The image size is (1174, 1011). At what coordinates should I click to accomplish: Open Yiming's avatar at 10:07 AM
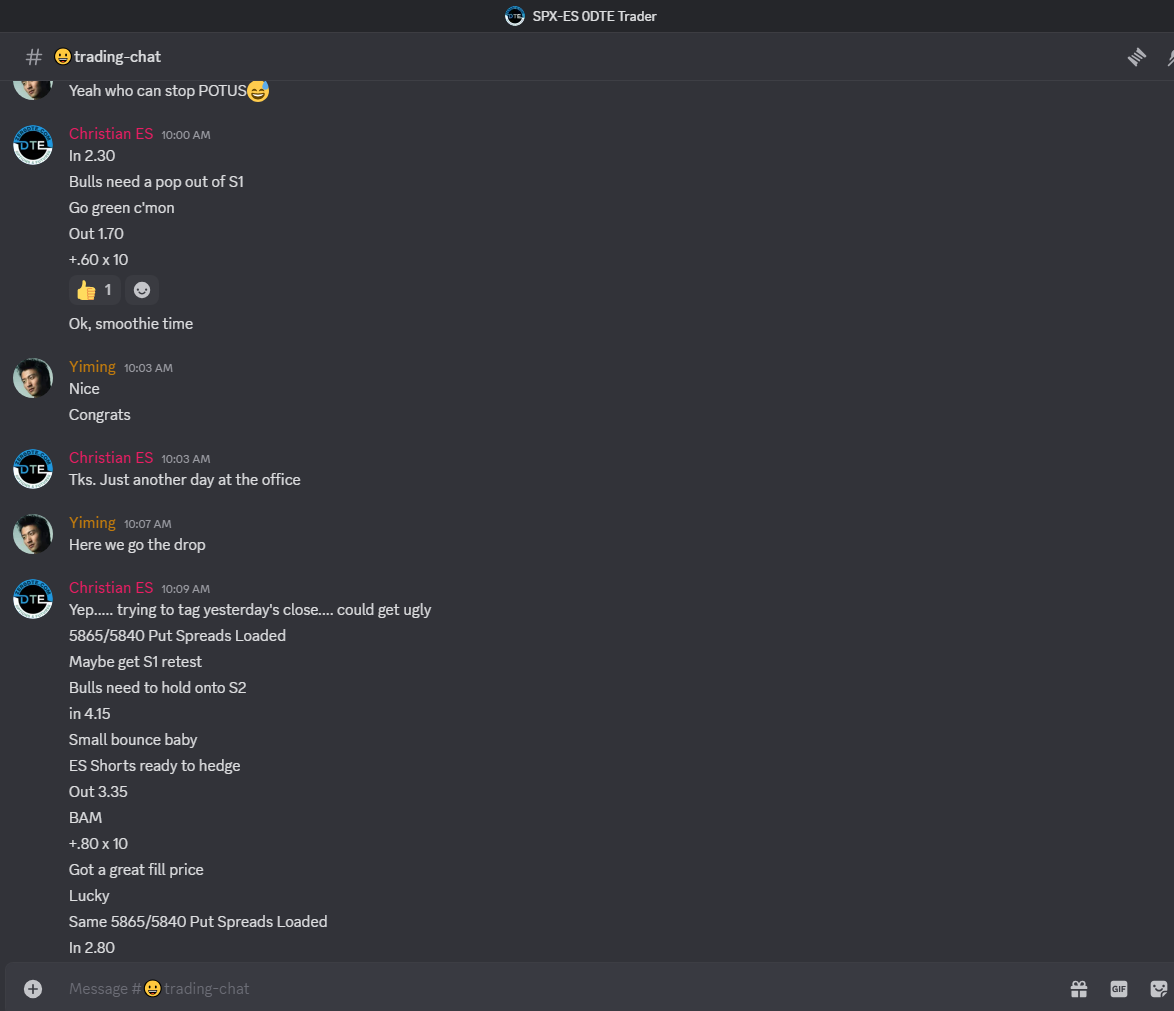[33, 534]
